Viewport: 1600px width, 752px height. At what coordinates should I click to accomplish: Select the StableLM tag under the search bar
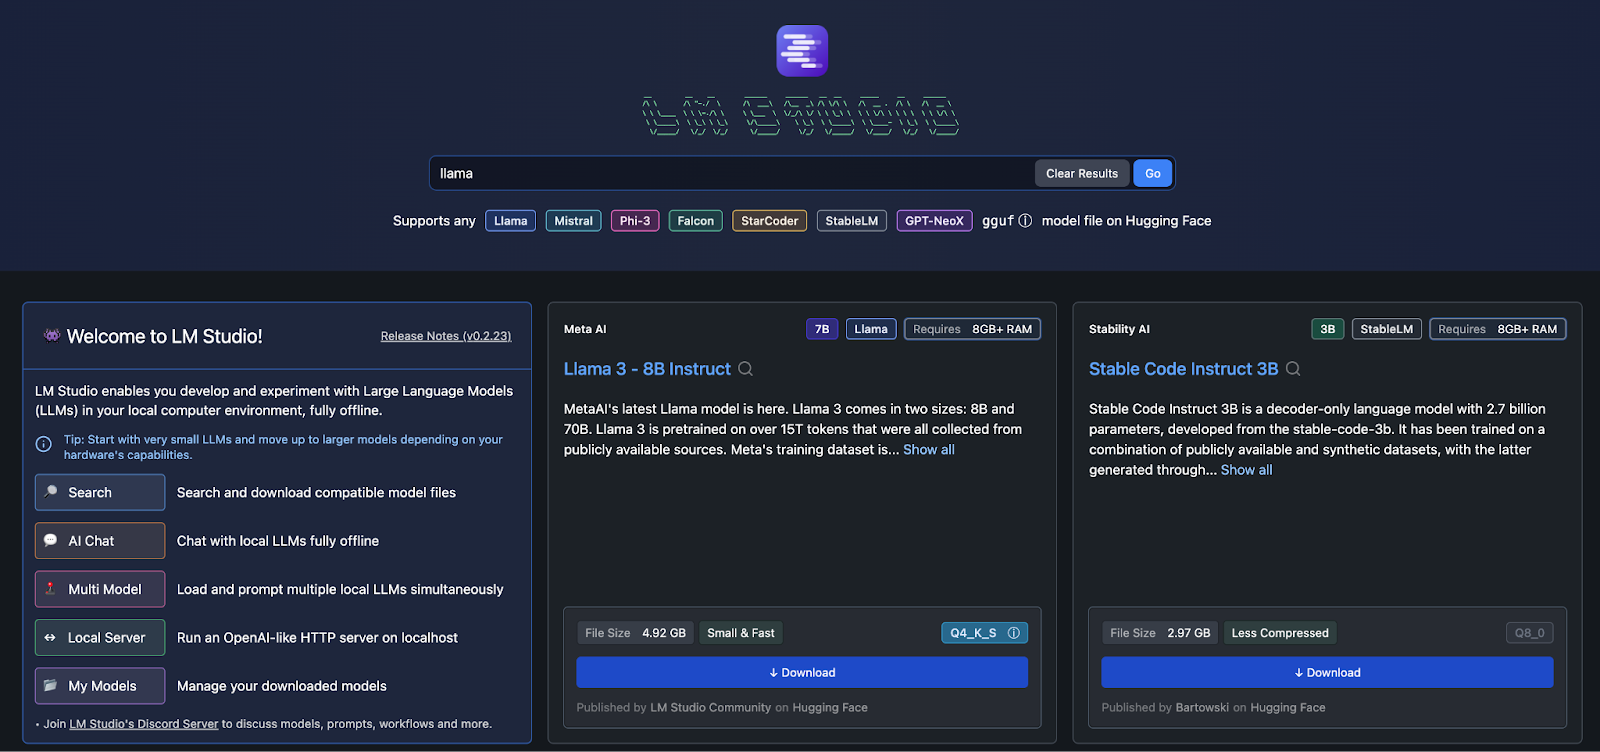coord(851,221)
